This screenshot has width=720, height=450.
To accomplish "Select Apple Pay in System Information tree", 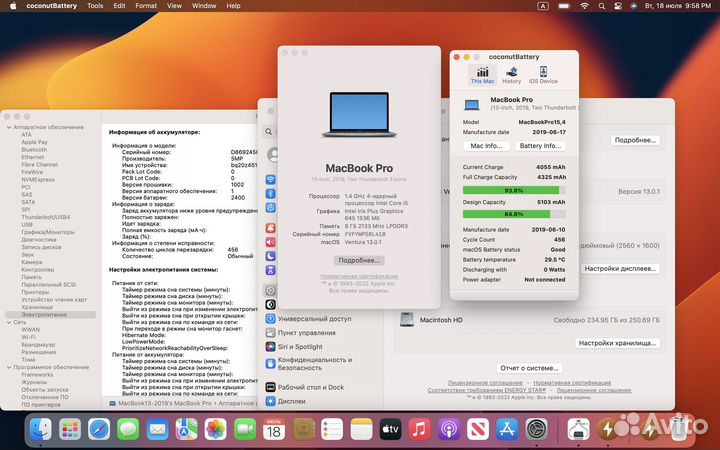I will click(x=34, y=142).
